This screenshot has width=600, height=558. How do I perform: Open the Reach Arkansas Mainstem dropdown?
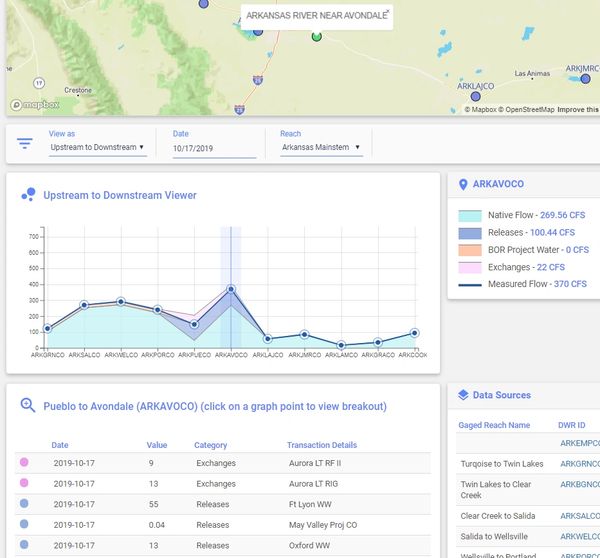tap(320, 147)
